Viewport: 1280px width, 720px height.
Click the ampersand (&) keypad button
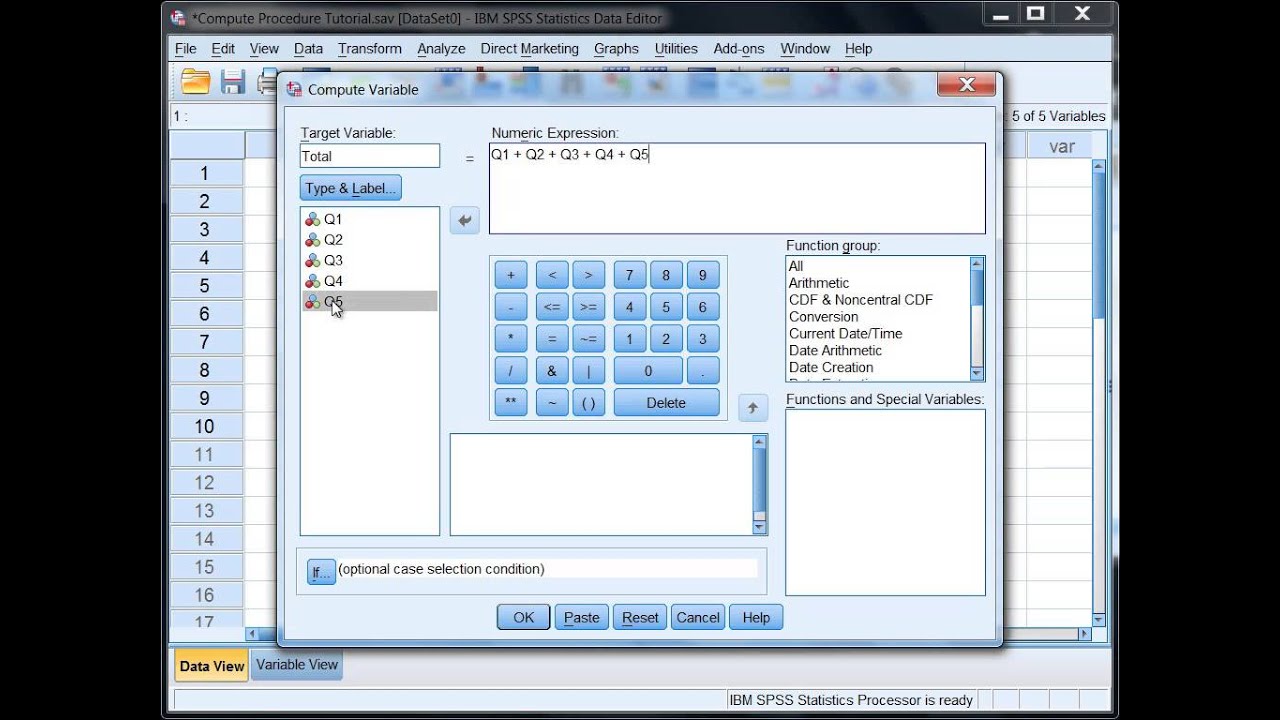point(552,371)
